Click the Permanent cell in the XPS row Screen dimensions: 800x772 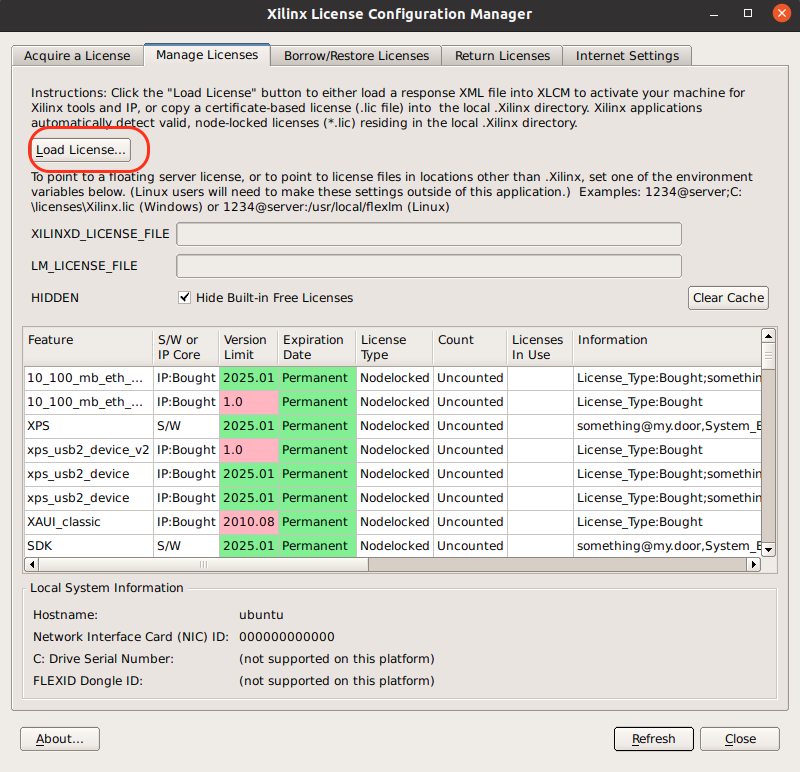tap(317, 426)
